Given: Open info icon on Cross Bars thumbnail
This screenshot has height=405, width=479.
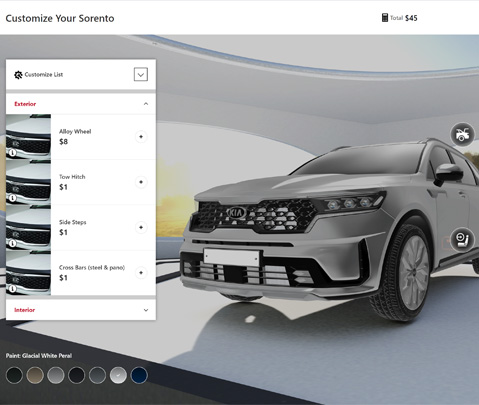Looking at the screenshot, I should coord(12,289).
